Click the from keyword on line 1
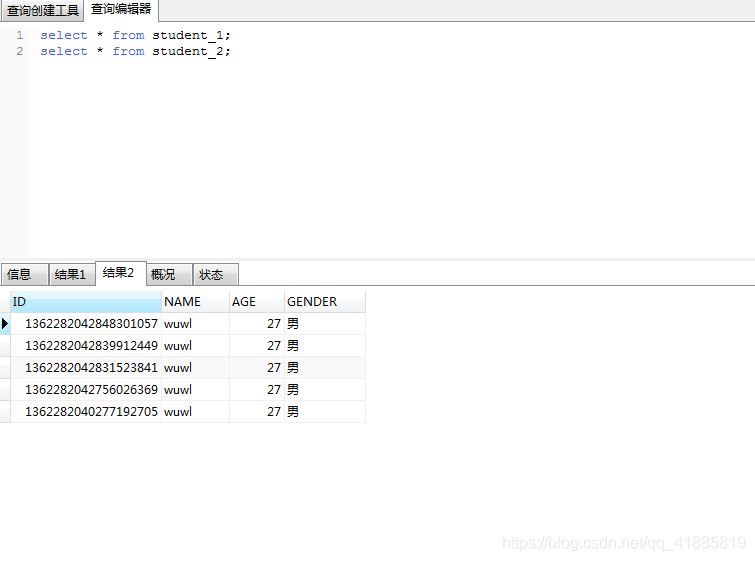 point(128,35)
